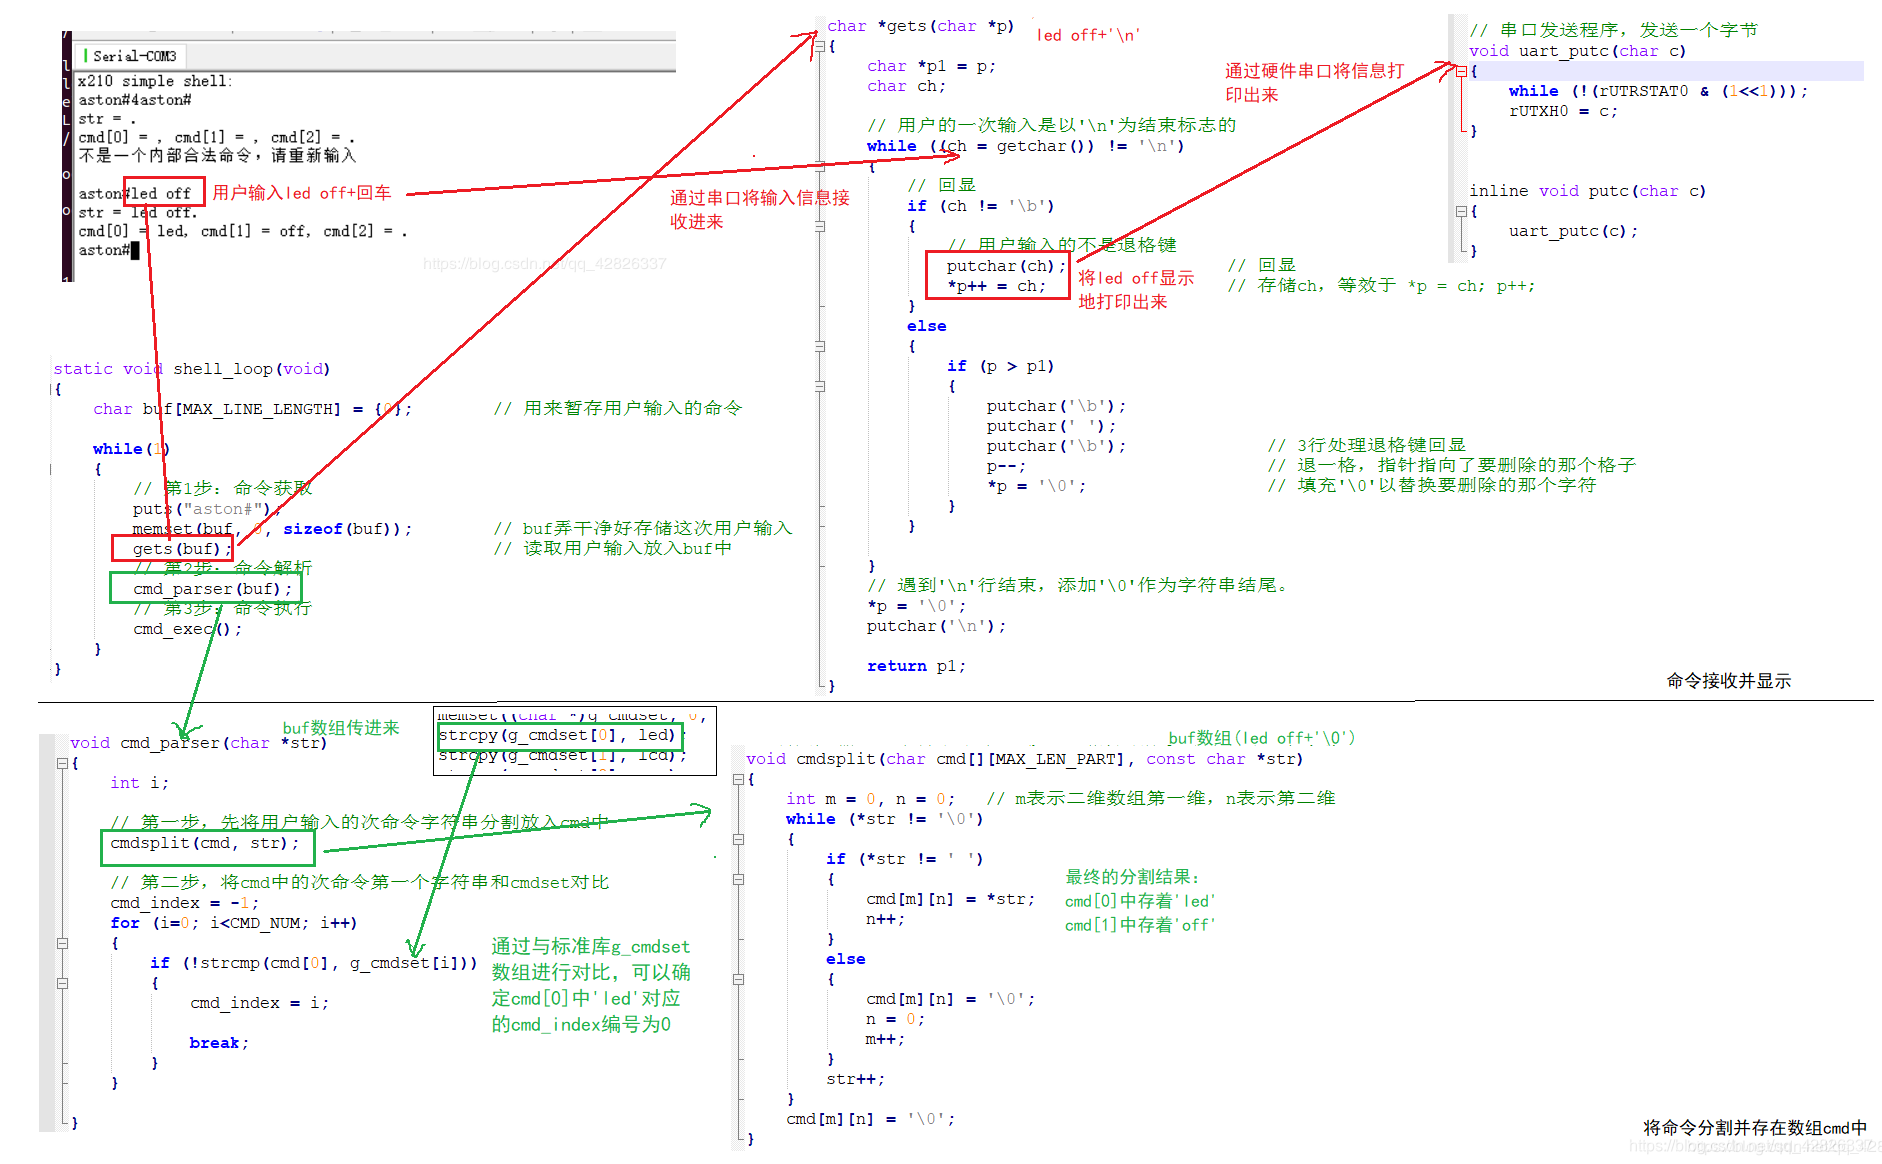
Task: Click the 'while ((ch = getchar()) != \n)' line
Action: [1026, 146]
